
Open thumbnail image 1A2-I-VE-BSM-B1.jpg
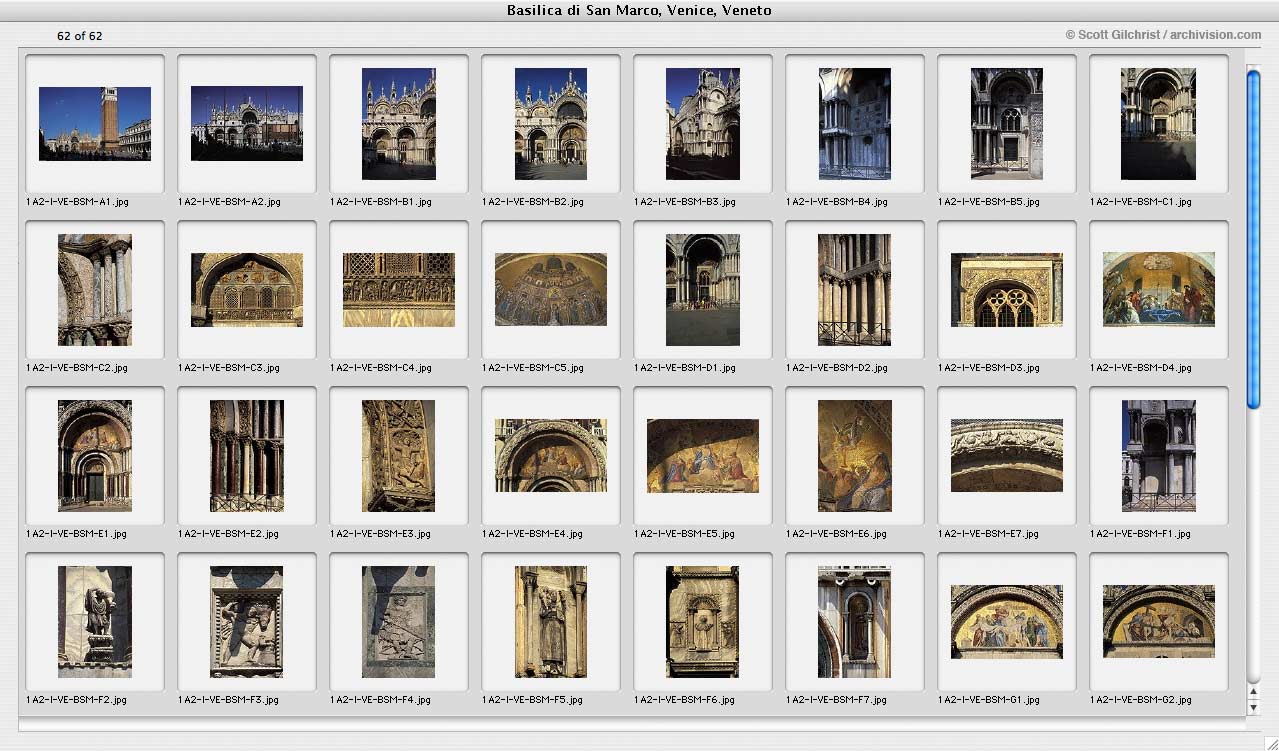(x=399, y=124)
